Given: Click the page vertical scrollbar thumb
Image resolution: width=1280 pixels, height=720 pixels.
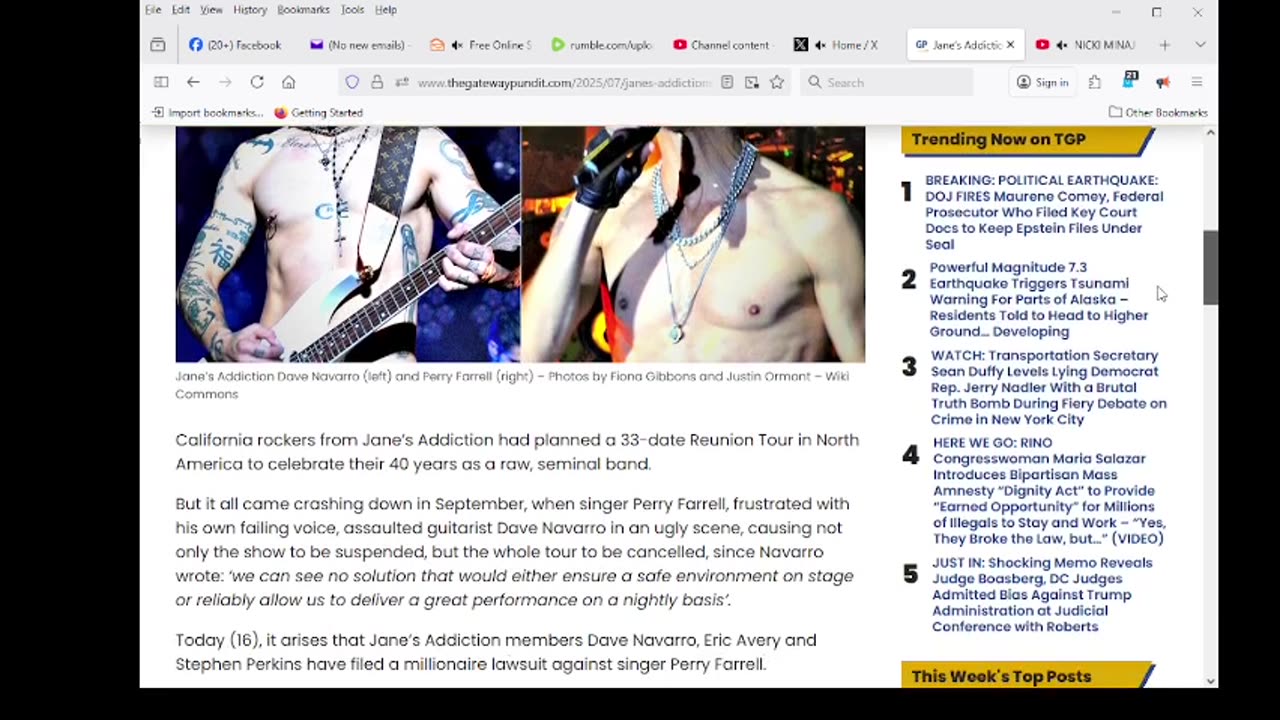Looking at the screenshot, I should (1210, 267).
